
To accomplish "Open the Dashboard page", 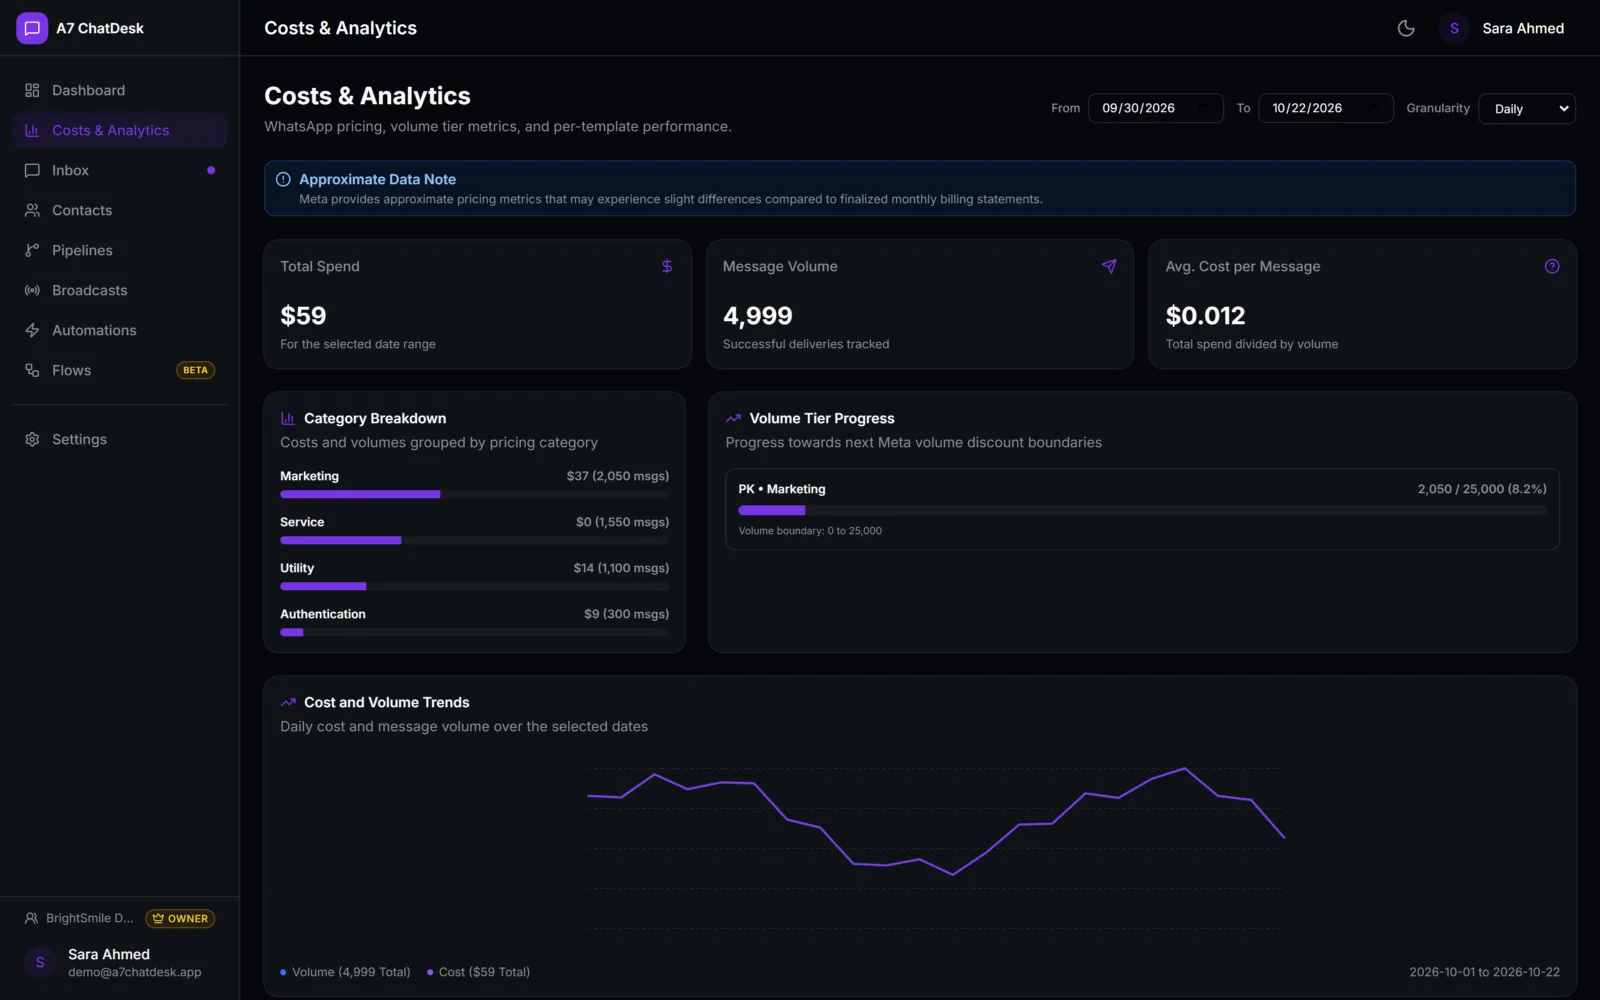I will coord(120,90).
